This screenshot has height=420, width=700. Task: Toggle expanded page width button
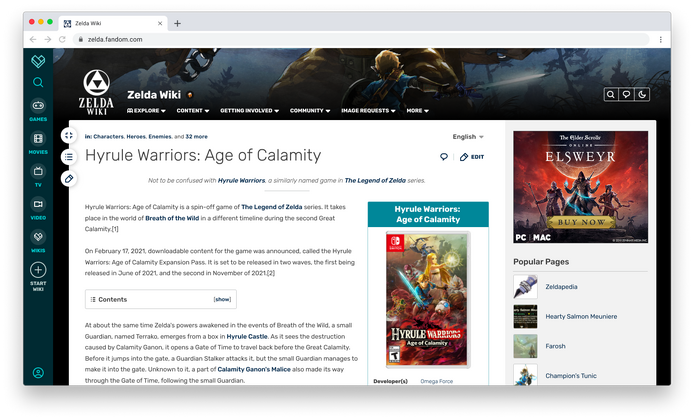69,135
